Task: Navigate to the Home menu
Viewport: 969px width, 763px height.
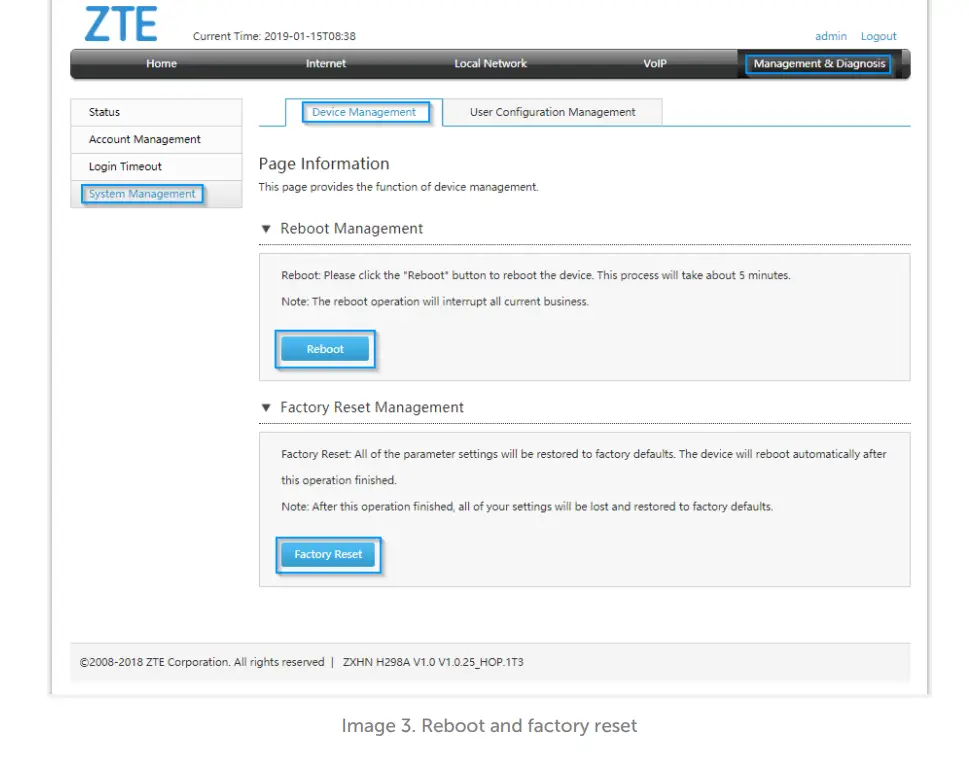Action: pyautogui.click(x=161, y=63)
